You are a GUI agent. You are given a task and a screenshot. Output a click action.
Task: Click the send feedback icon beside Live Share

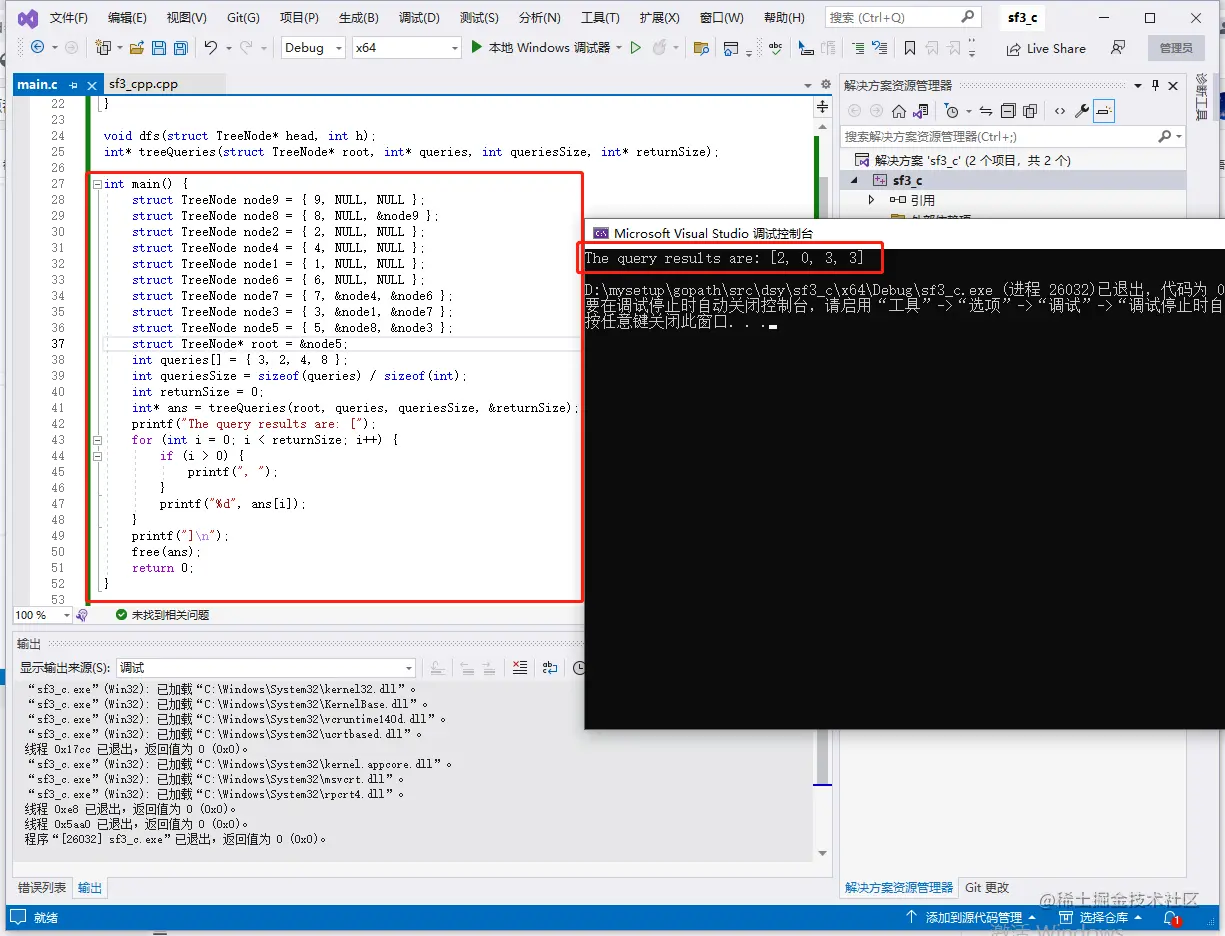click(1118, 47)
